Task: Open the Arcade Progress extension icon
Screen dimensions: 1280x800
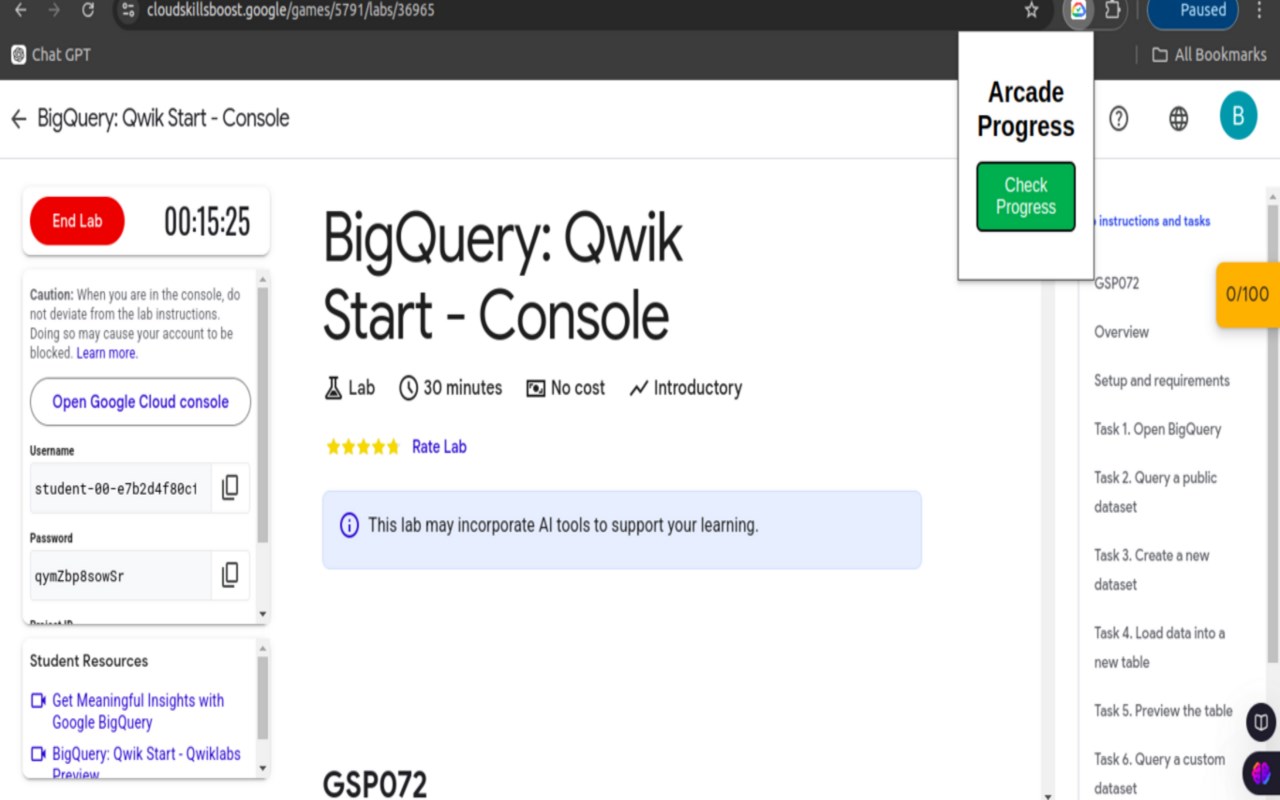Action: tap(1078, 10)
